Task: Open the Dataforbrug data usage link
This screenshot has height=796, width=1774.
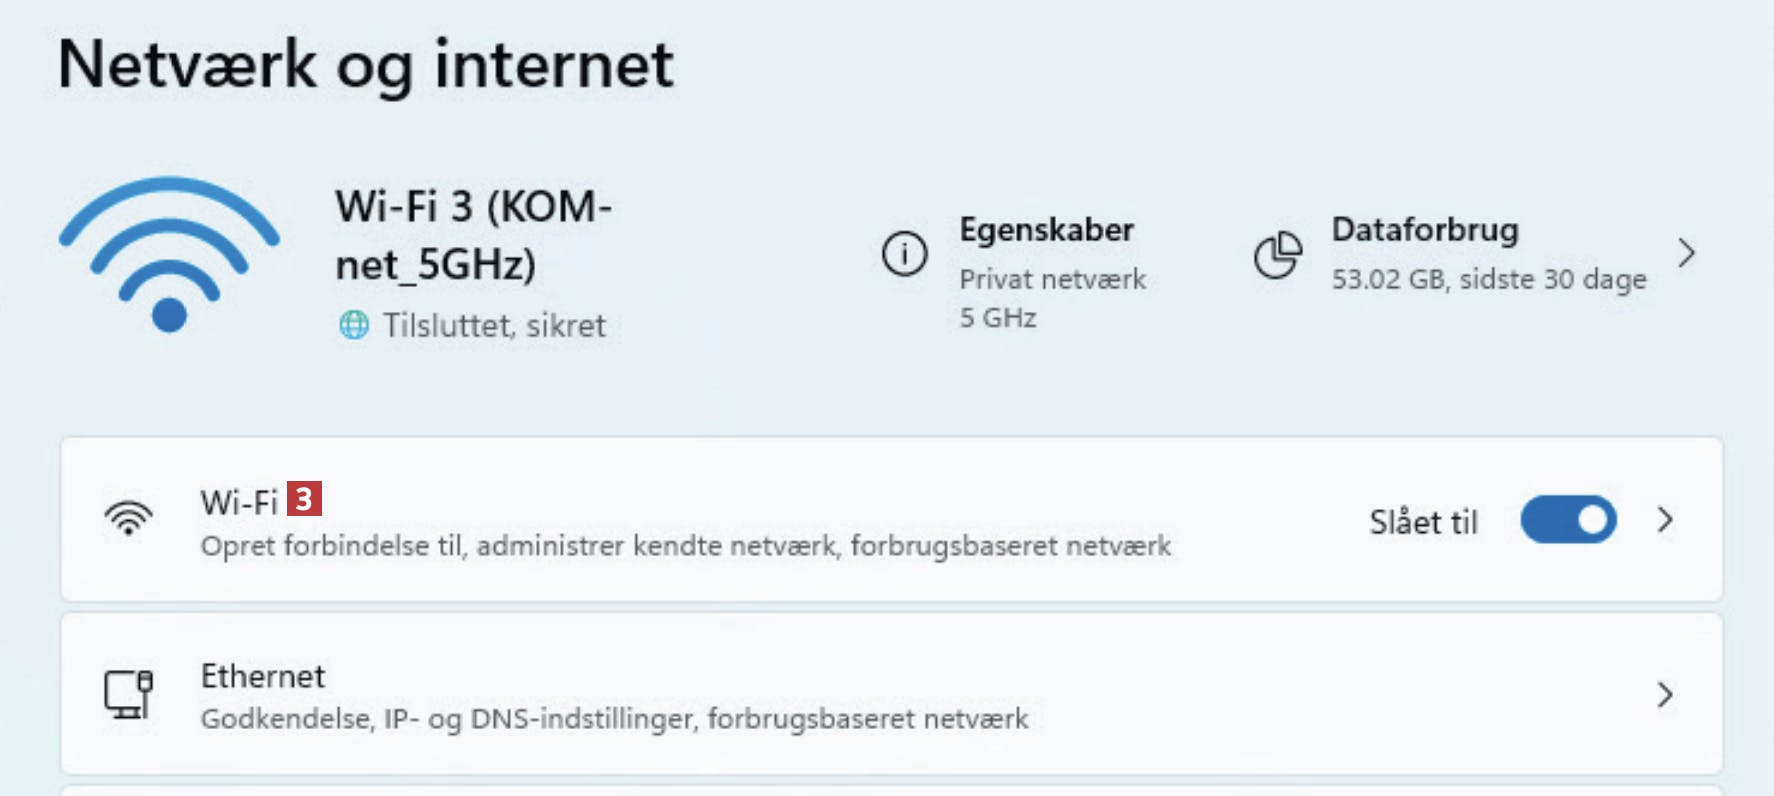Action: [1424, 230]
